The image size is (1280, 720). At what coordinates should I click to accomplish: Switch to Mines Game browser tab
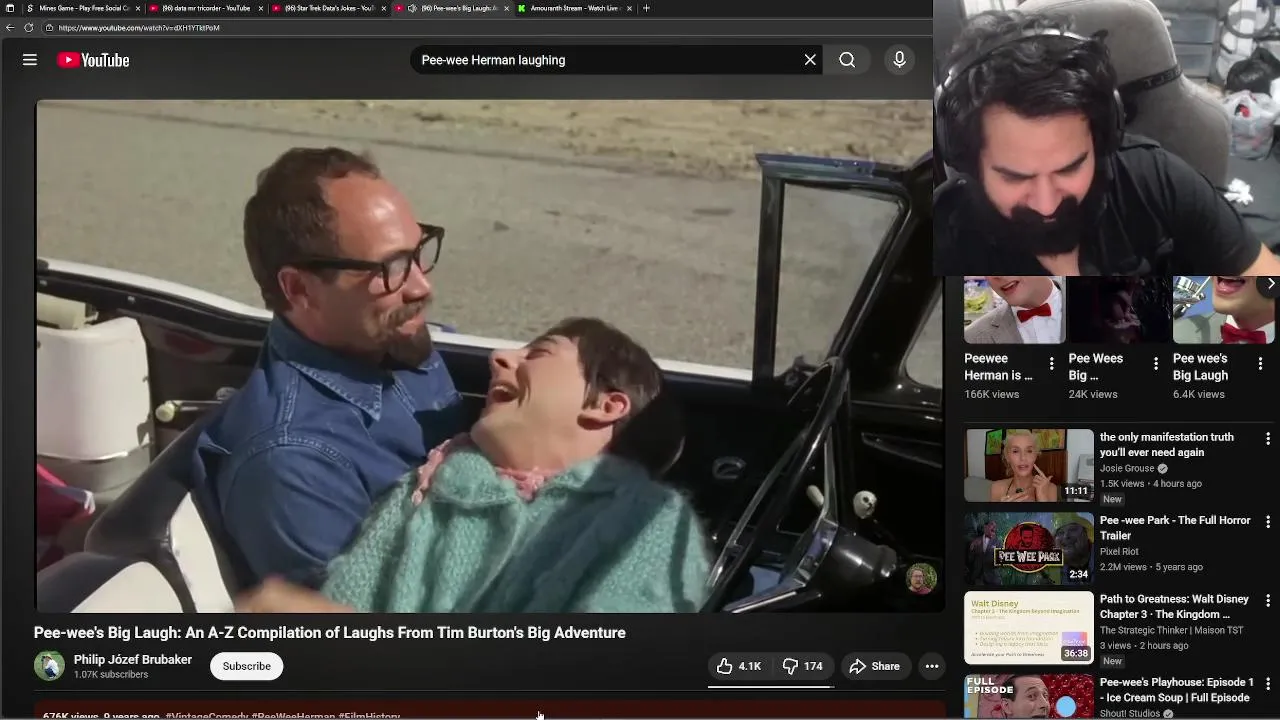(x=84, y=8)
